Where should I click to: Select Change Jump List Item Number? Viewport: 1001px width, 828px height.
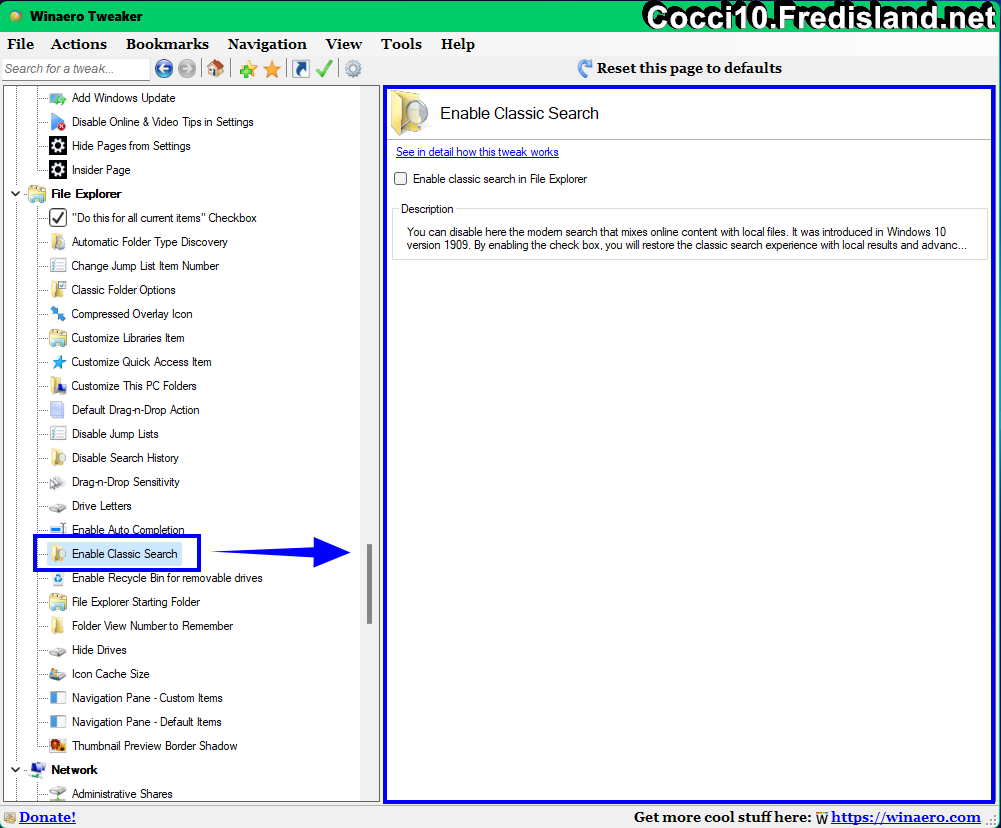pos(145,266)
